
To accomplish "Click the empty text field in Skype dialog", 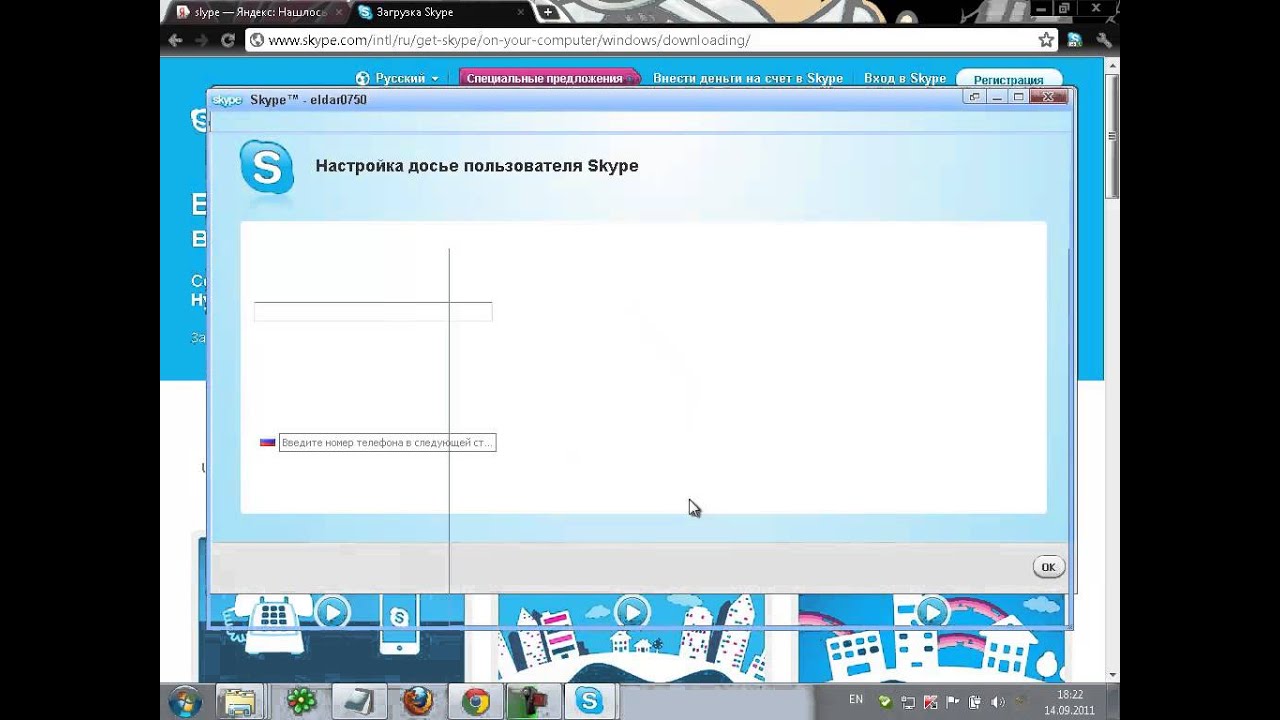I will [373, 312].
